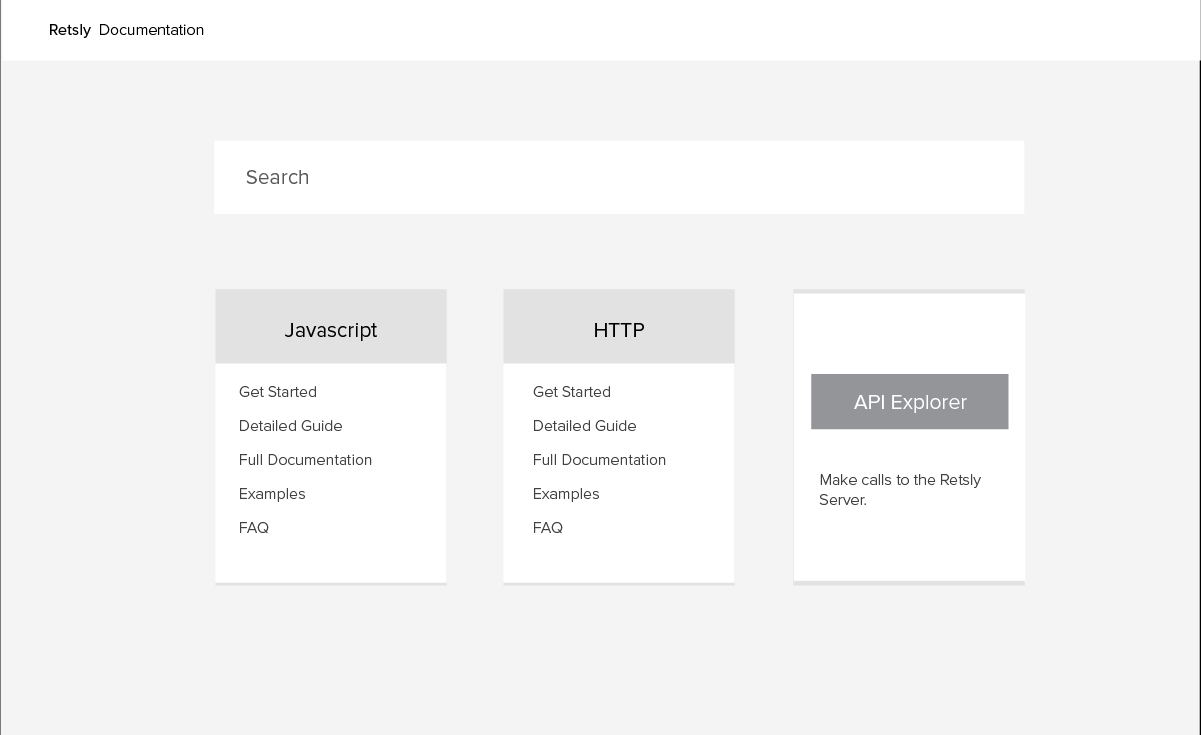Open Get Started under Javascript

[278, 392]
